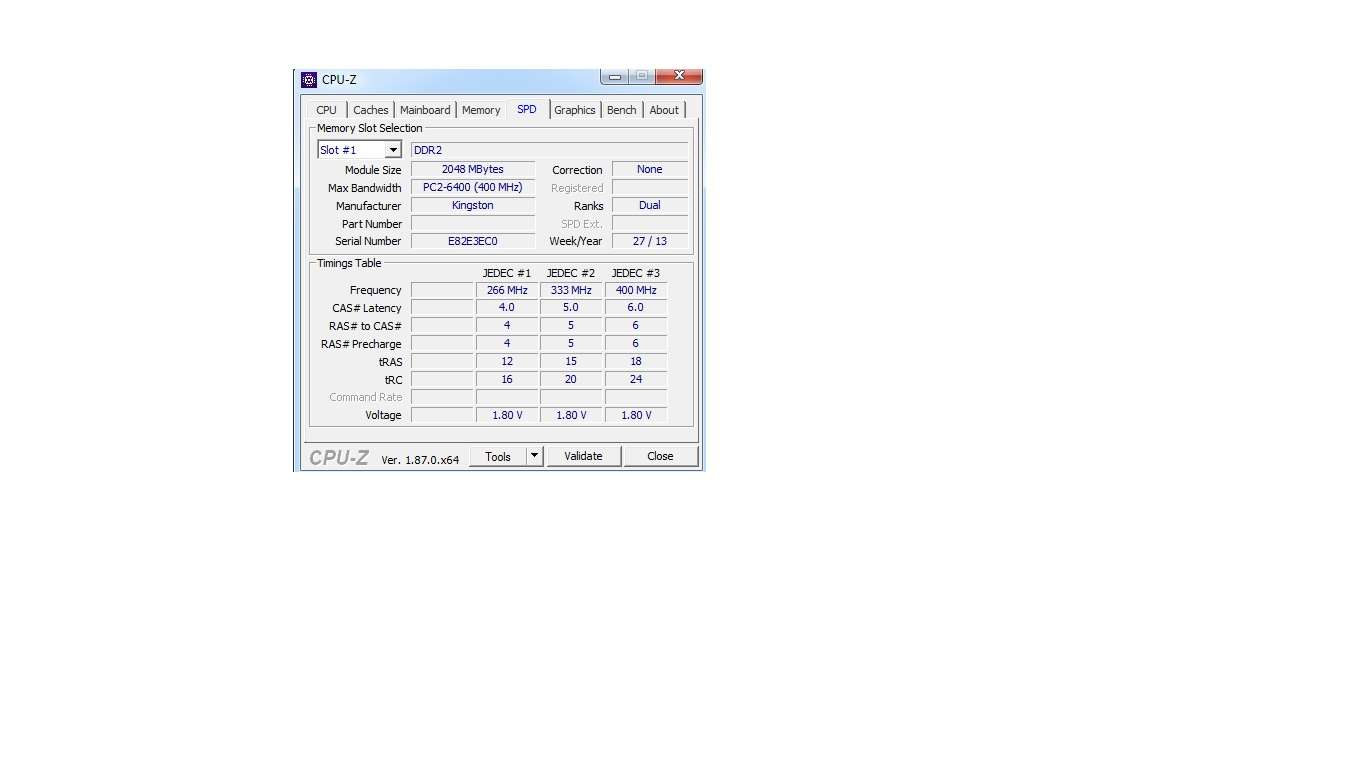Go to the Memory tab

click(x=481, y=110)
